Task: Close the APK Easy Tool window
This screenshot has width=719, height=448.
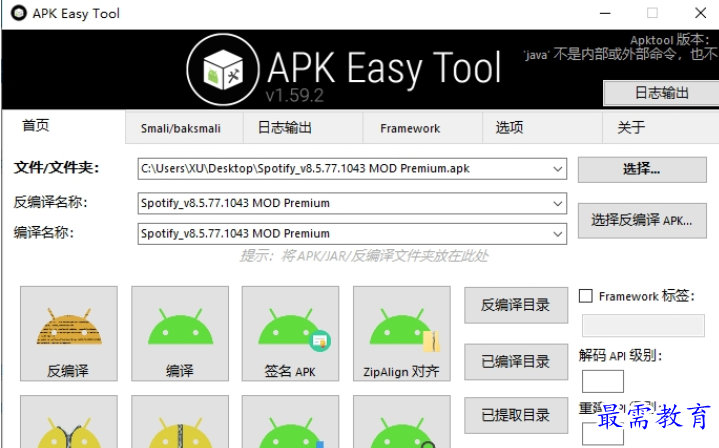Action: [700, 13]
